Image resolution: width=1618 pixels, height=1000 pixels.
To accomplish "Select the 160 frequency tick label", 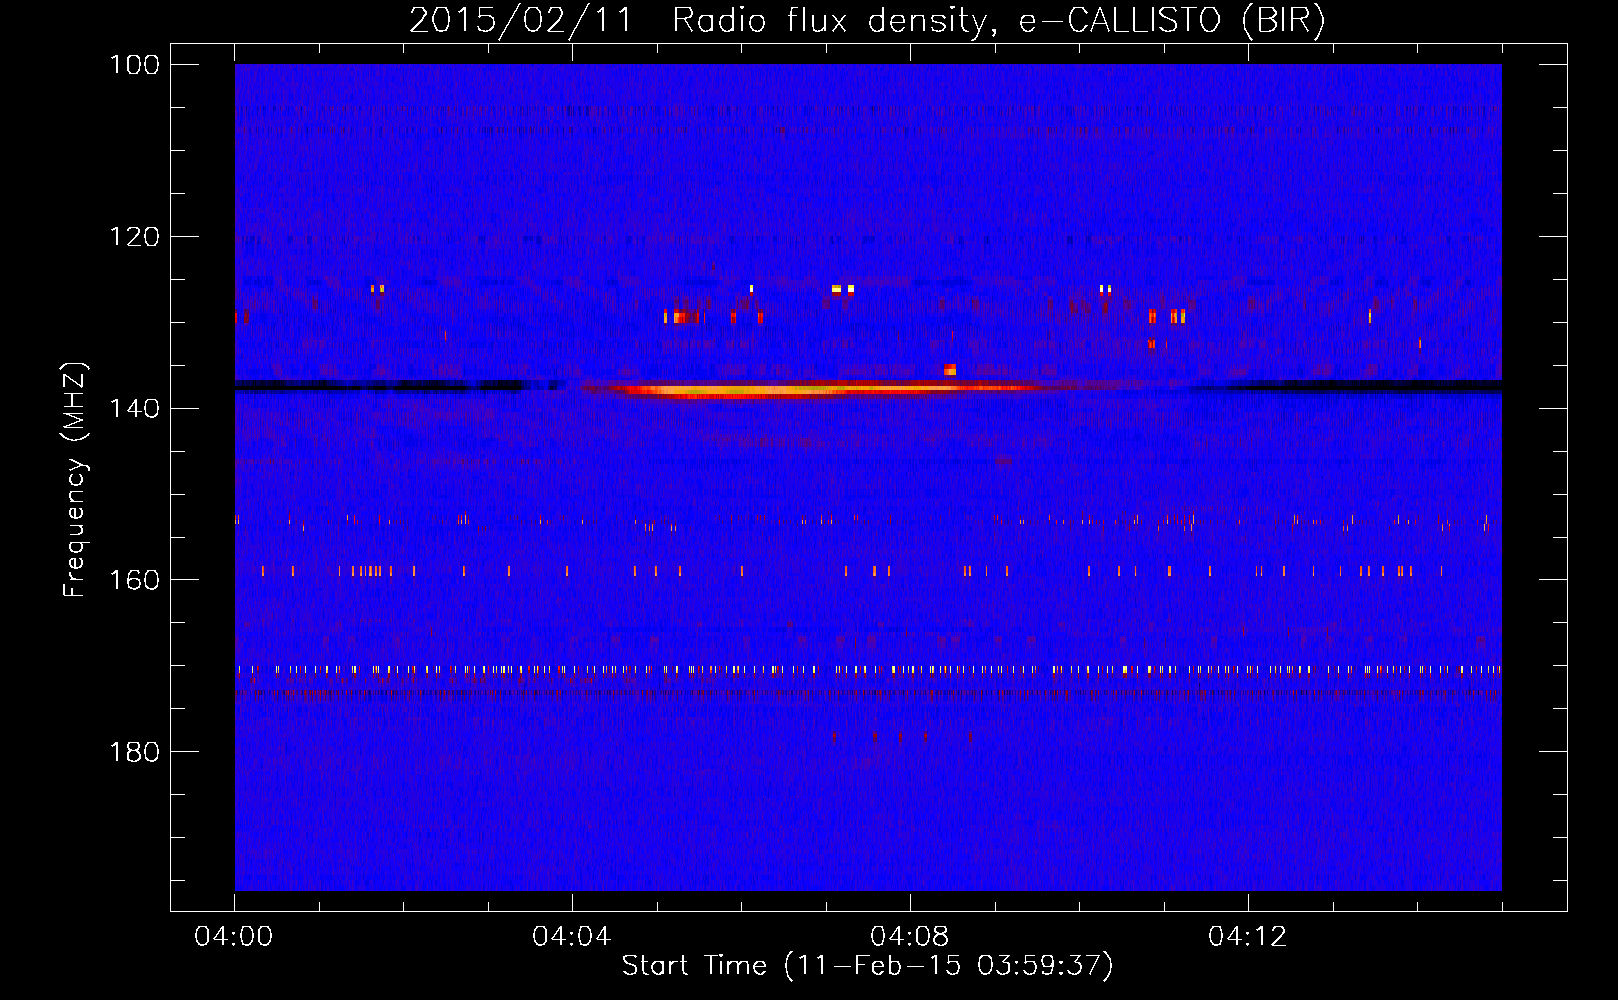I will pyautogui.click(x=134, y=580).
